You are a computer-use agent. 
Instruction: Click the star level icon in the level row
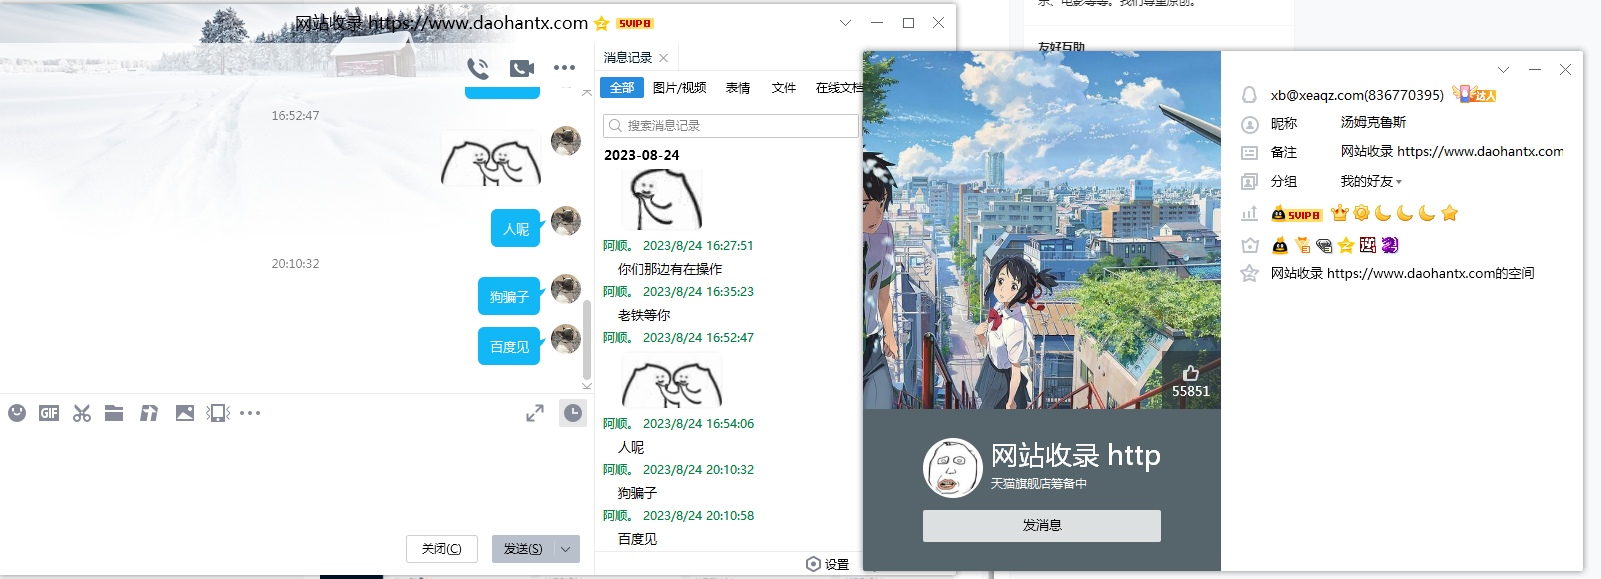pos(1450,213)
